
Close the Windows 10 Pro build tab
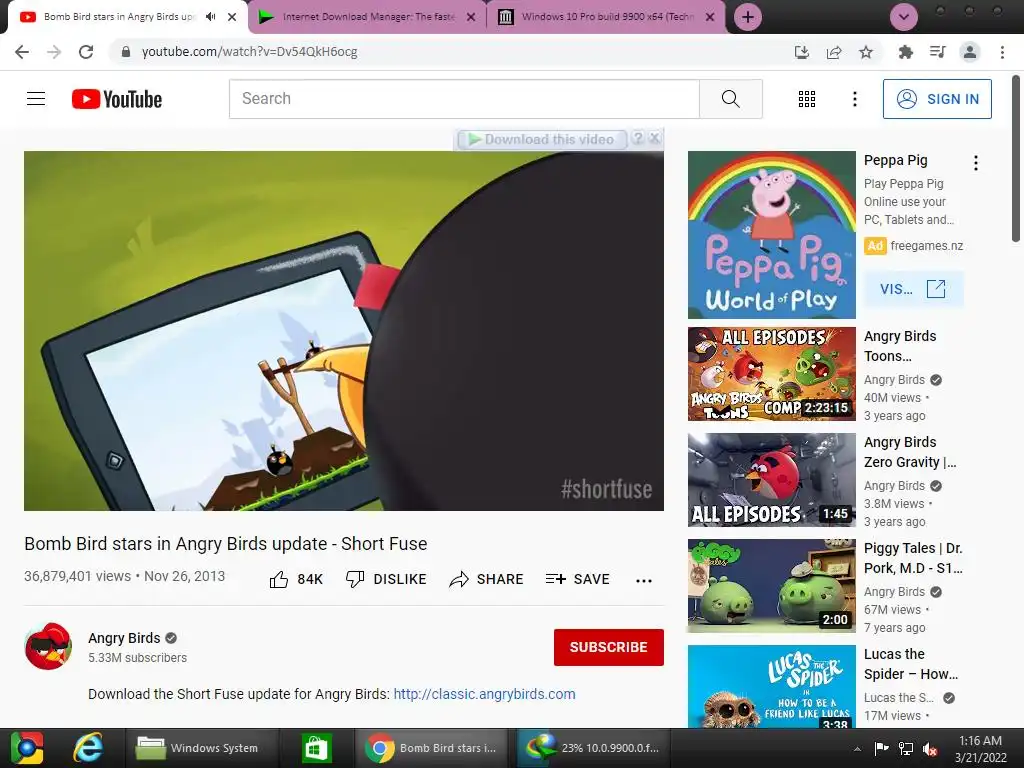coord(710,17)
